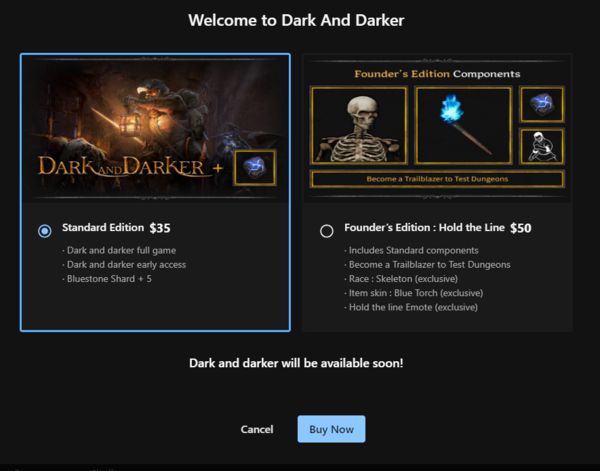Cancel the purchase dialog
Screen dimensions: 600x471
[257, 429]
